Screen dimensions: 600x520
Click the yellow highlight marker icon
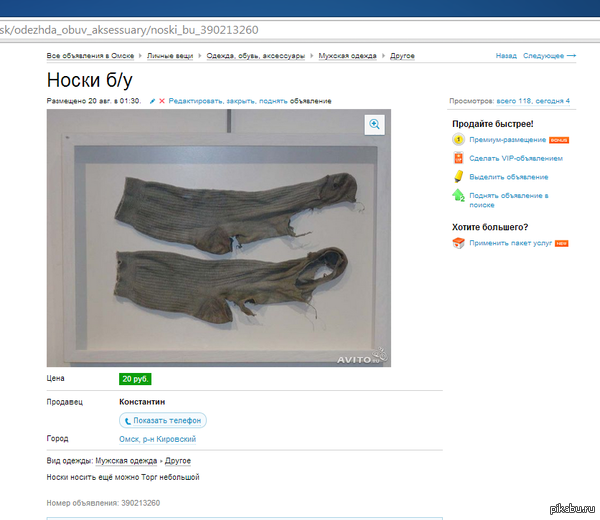(458, 177)
